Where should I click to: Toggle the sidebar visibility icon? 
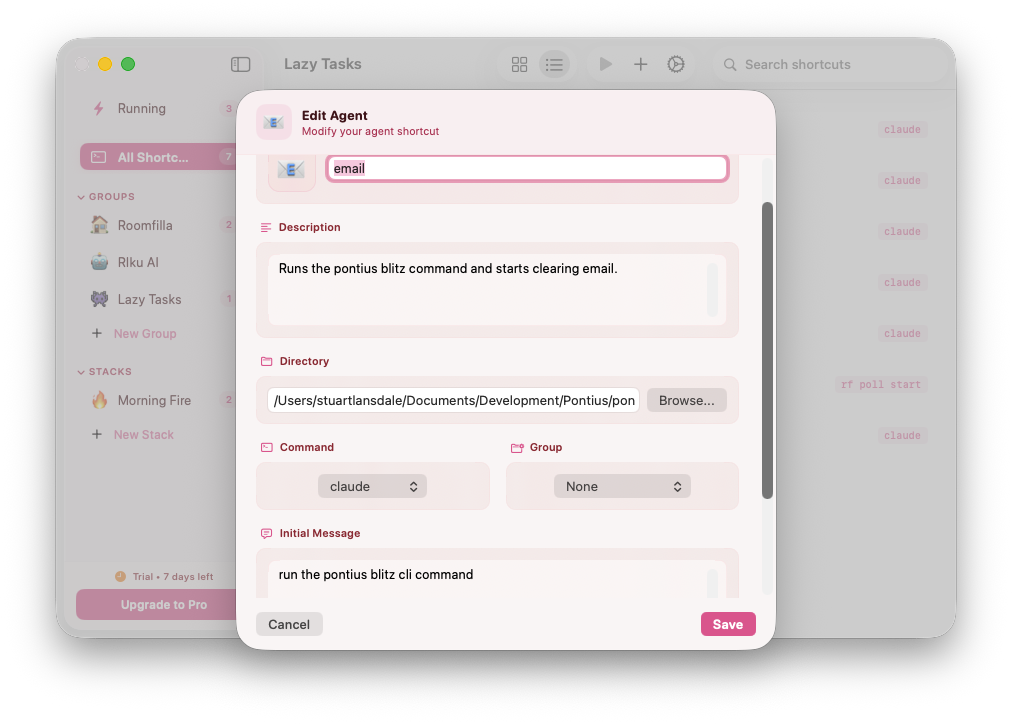(240, 63)
